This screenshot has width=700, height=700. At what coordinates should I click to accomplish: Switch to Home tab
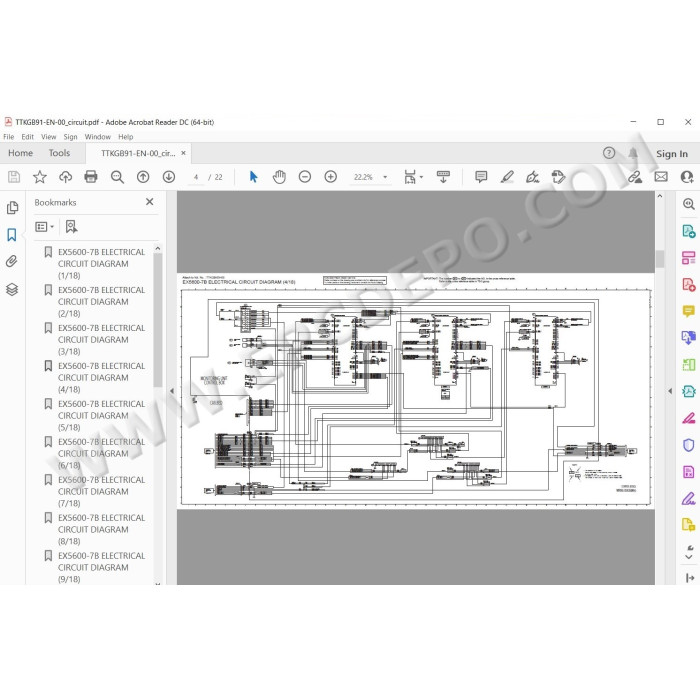[21, 153]
